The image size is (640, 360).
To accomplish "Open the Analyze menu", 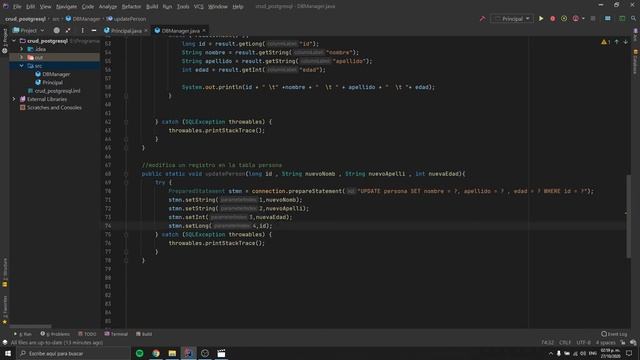I will point(108,7).
